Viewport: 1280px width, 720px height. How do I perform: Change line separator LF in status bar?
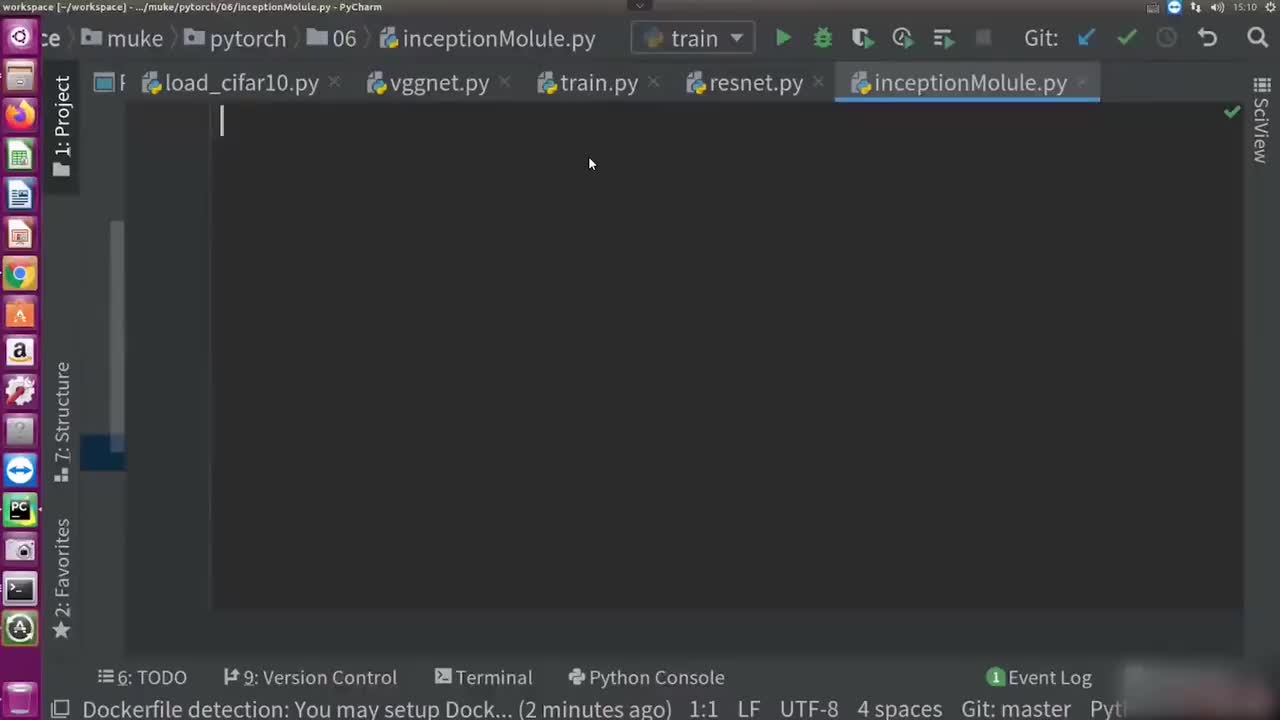(x=748, y=709)
